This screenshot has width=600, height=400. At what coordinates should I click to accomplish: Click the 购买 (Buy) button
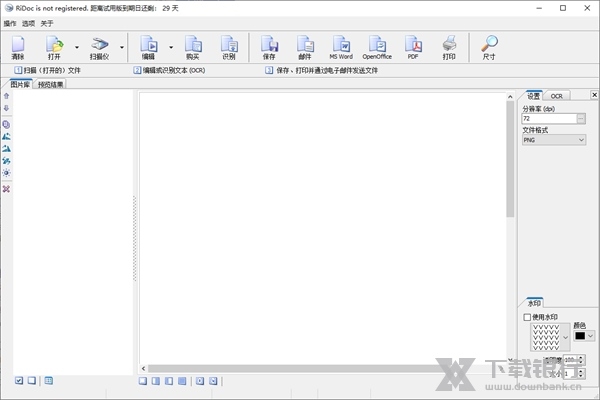192,47
